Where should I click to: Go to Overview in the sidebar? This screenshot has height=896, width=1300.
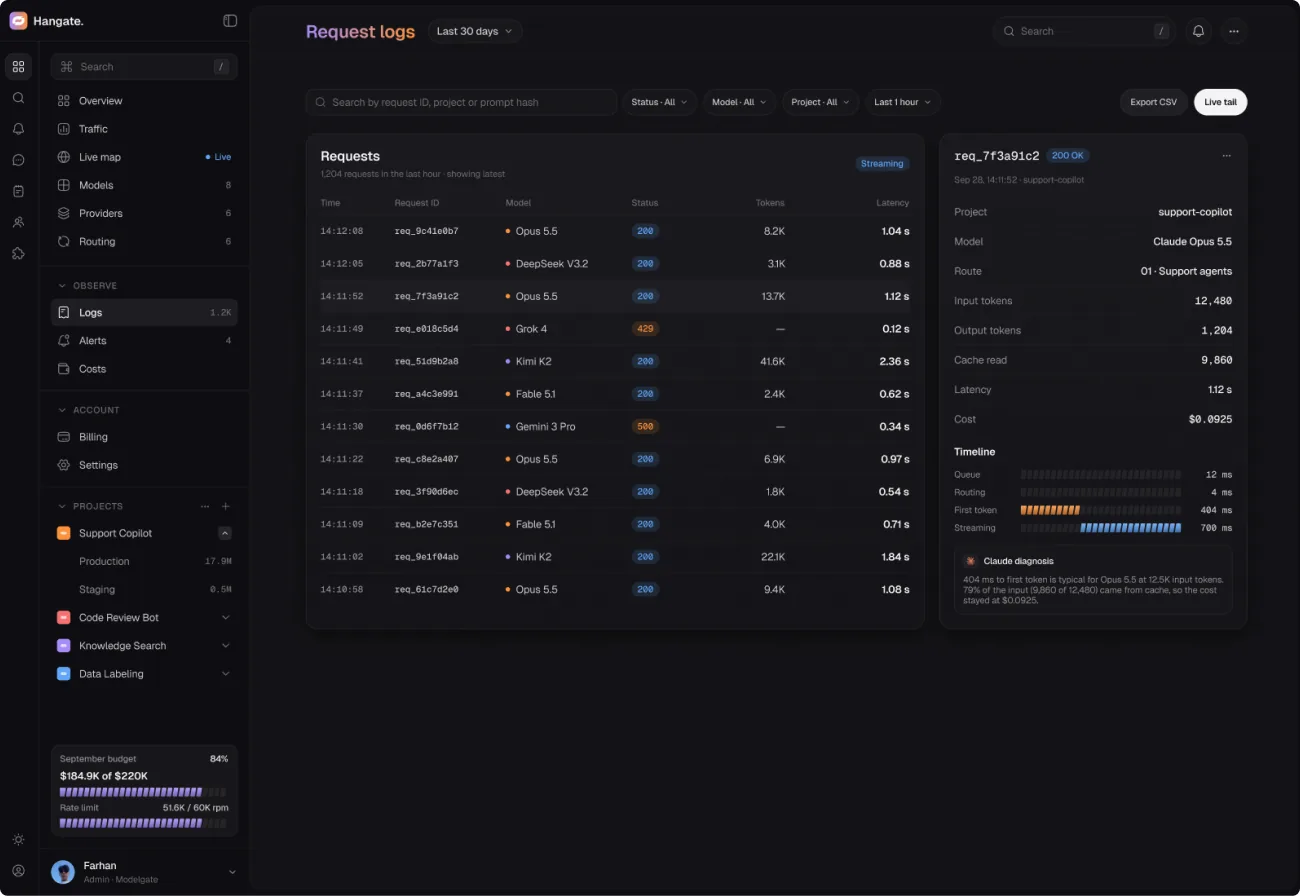[x=144, y=101]
